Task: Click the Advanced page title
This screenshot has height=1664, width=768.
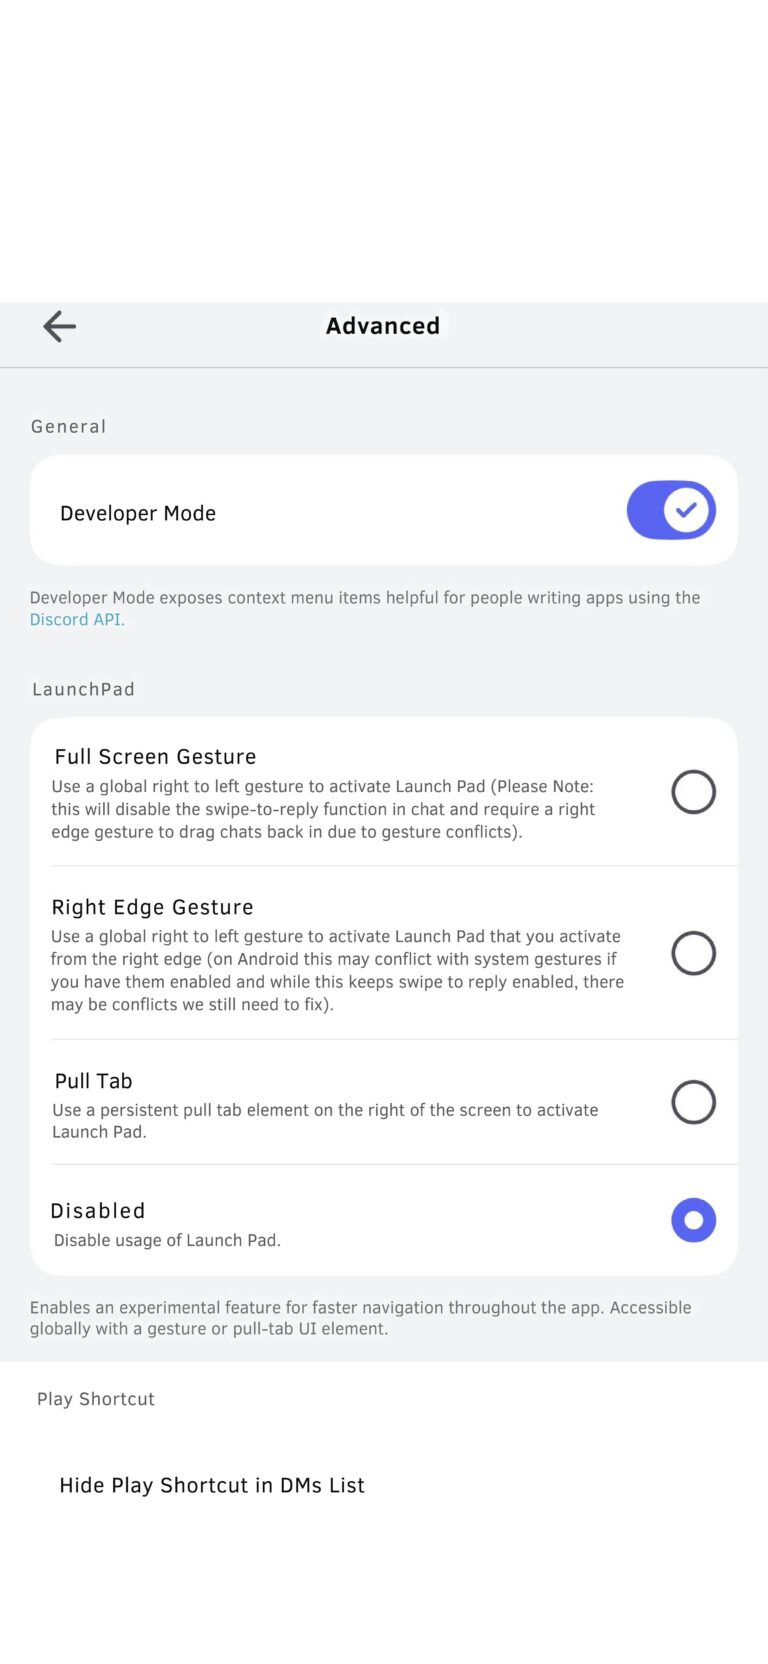Action: tap(382, 326)
